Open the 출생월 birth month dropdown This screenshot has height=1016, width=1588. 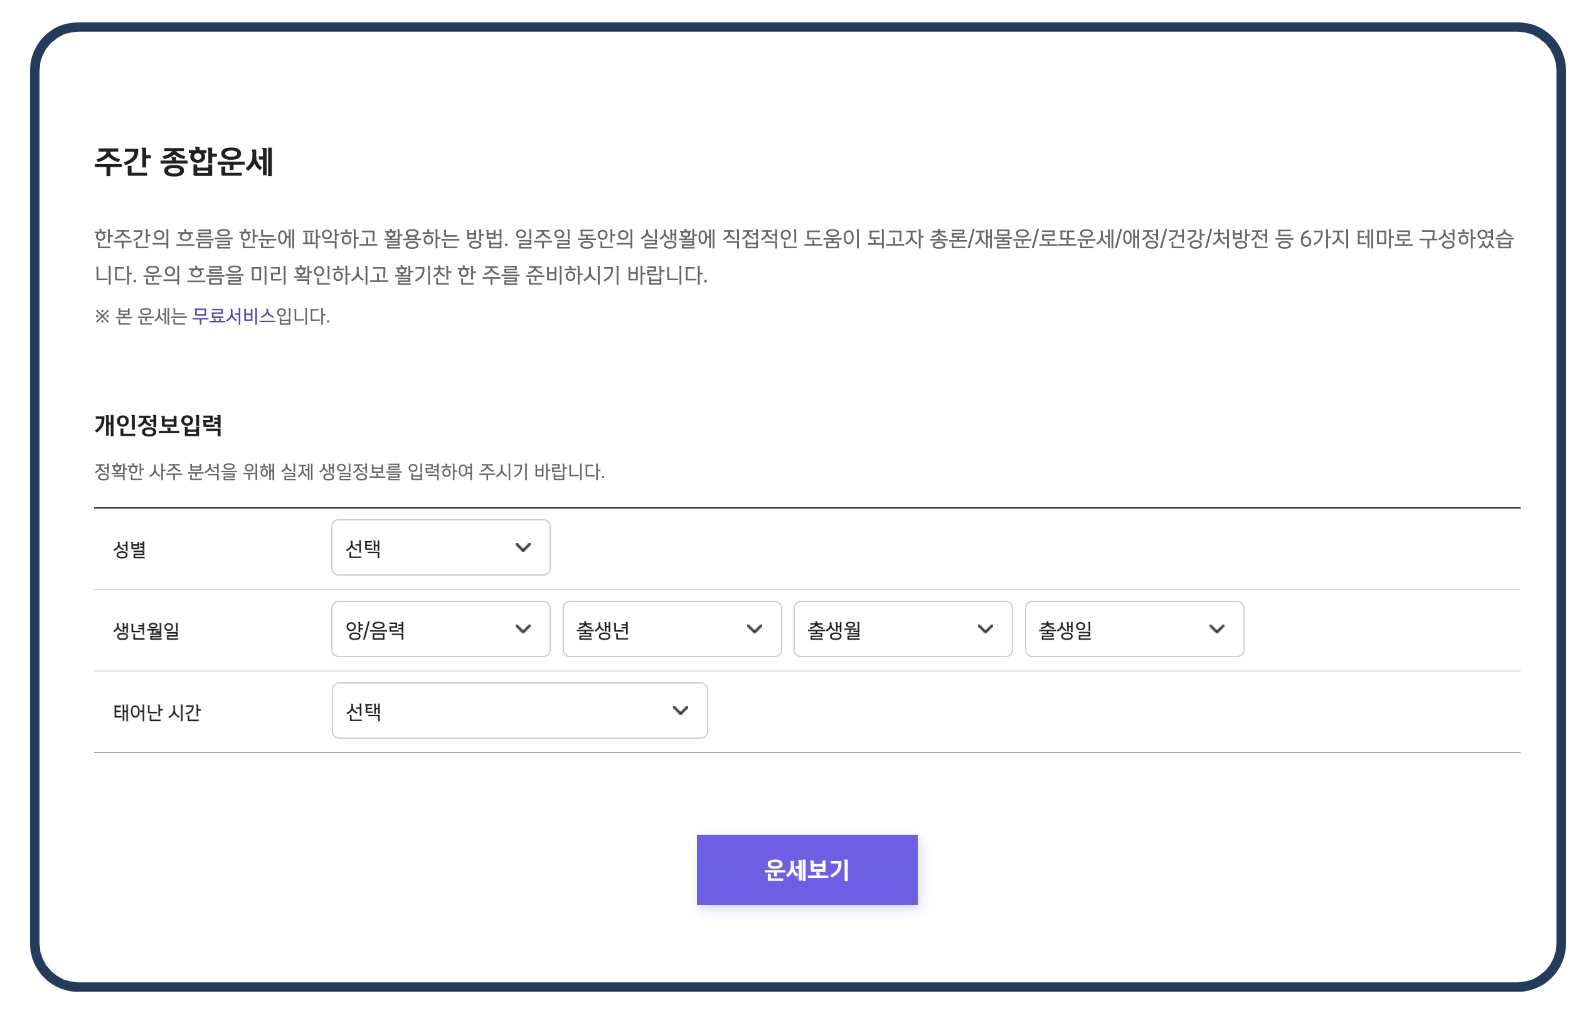coord(902,629)
